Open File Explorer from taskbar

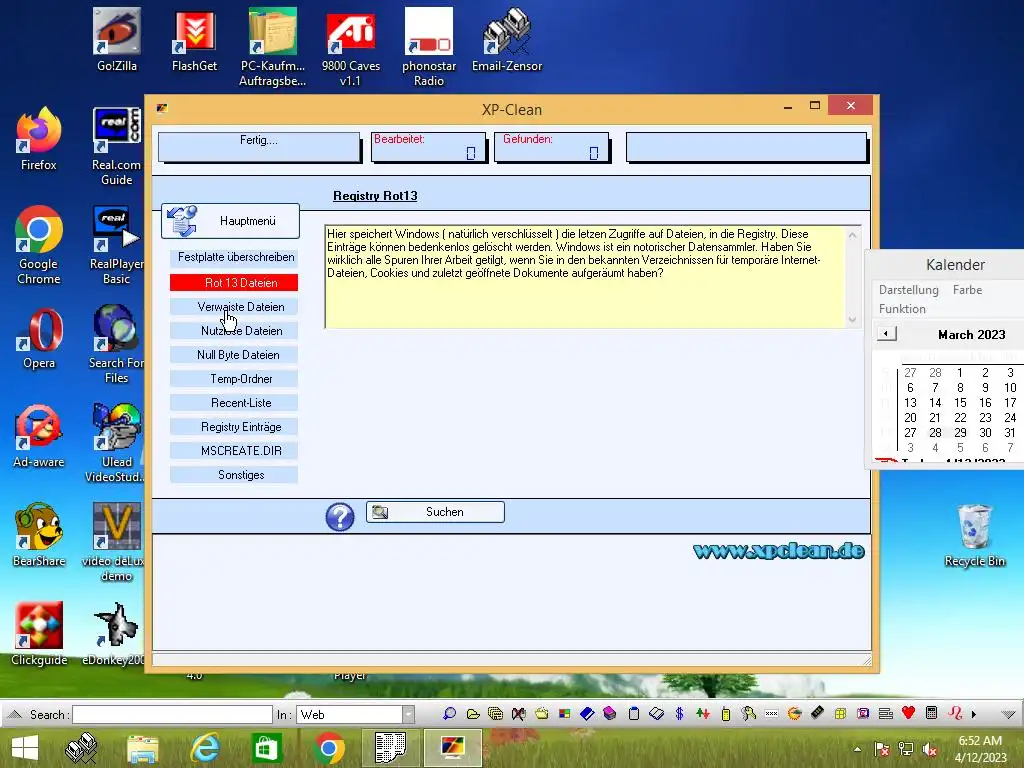142,748
